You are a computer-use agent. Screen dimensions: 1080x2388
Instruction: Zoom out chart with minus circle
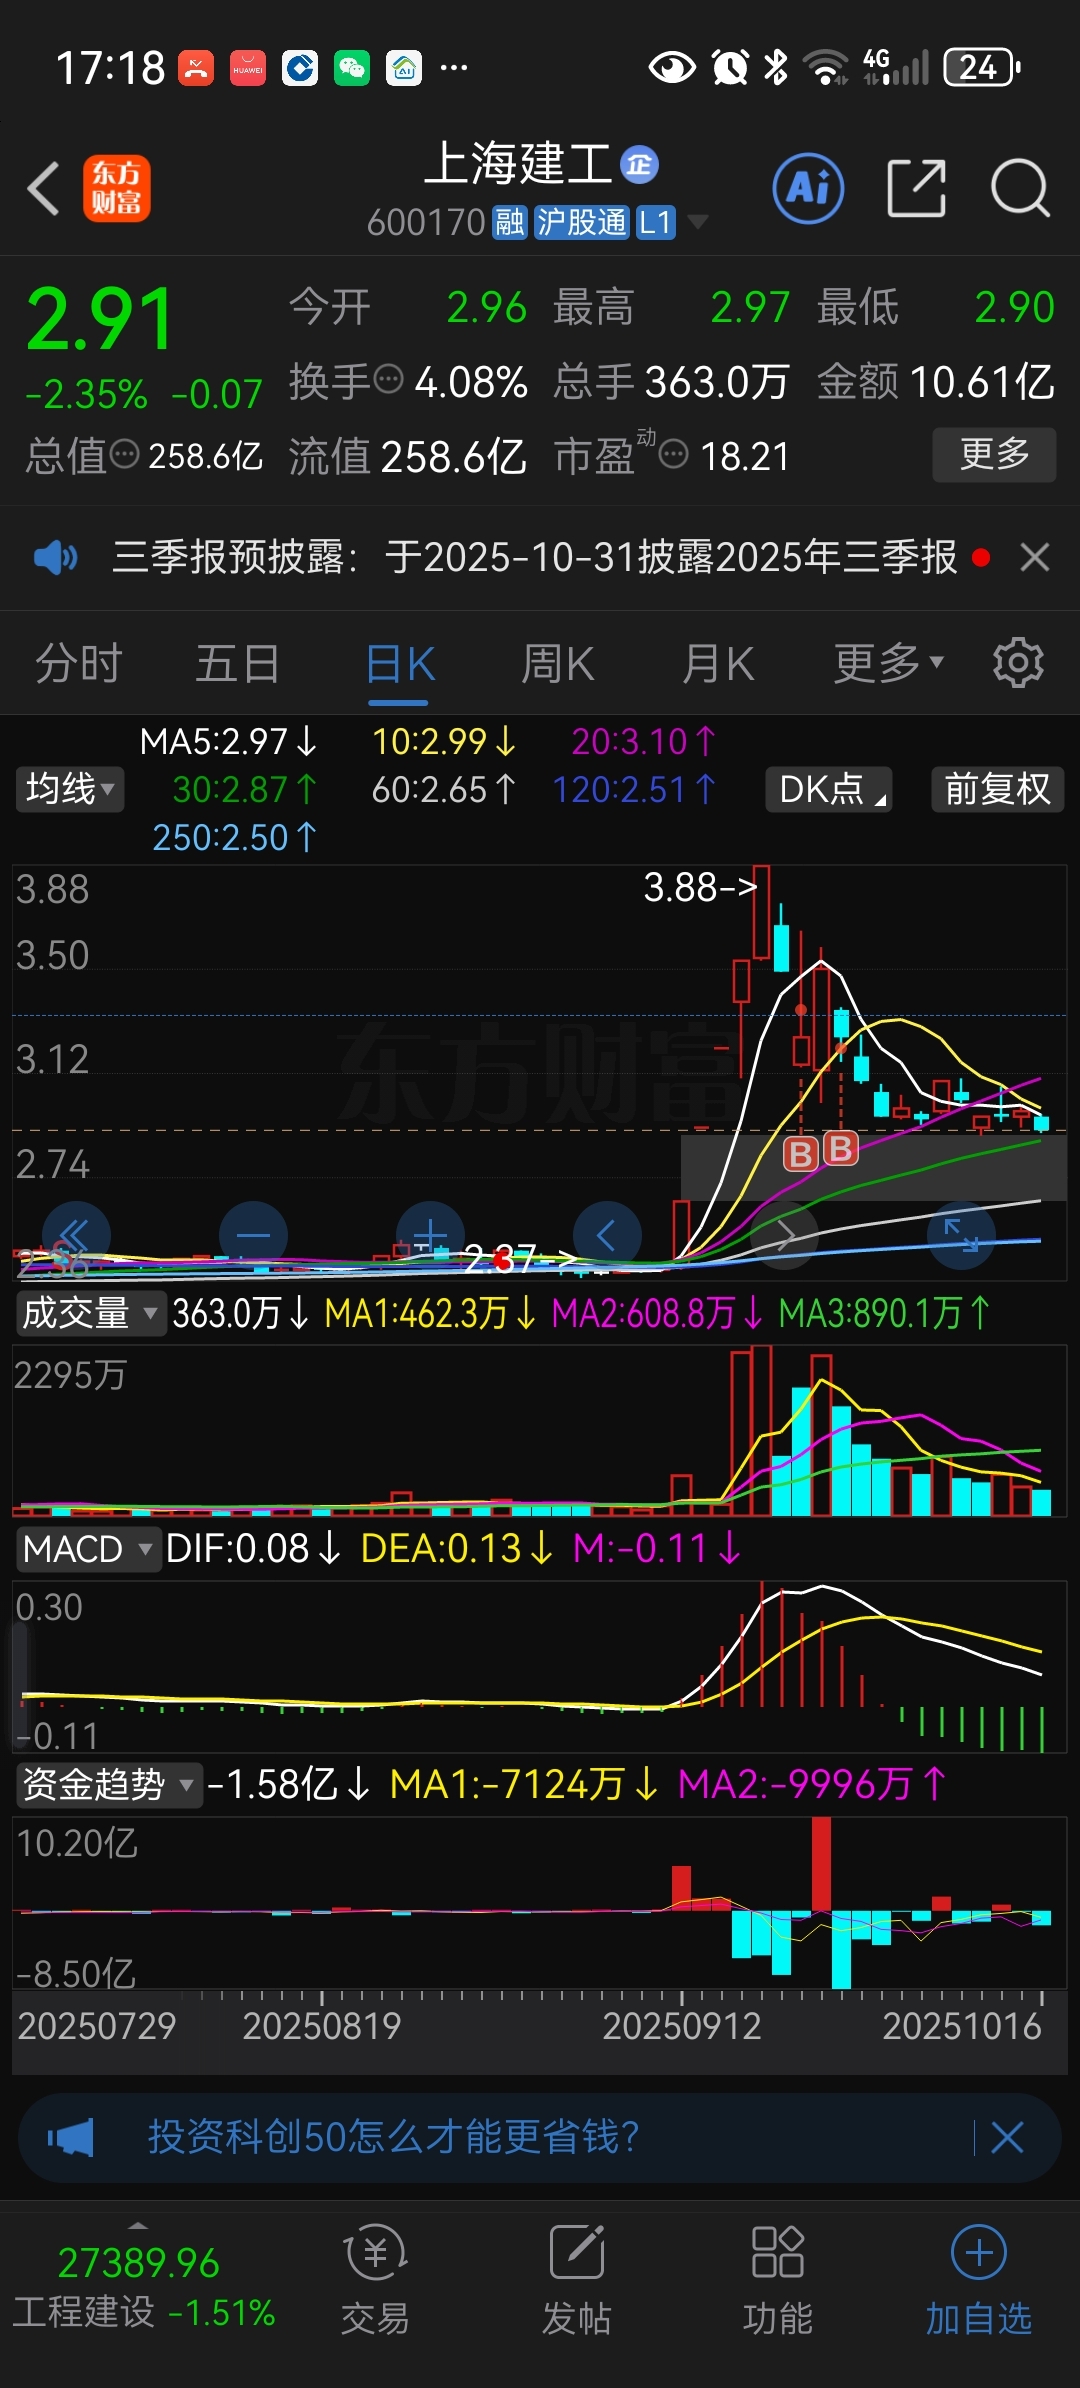pos(253,1236)
